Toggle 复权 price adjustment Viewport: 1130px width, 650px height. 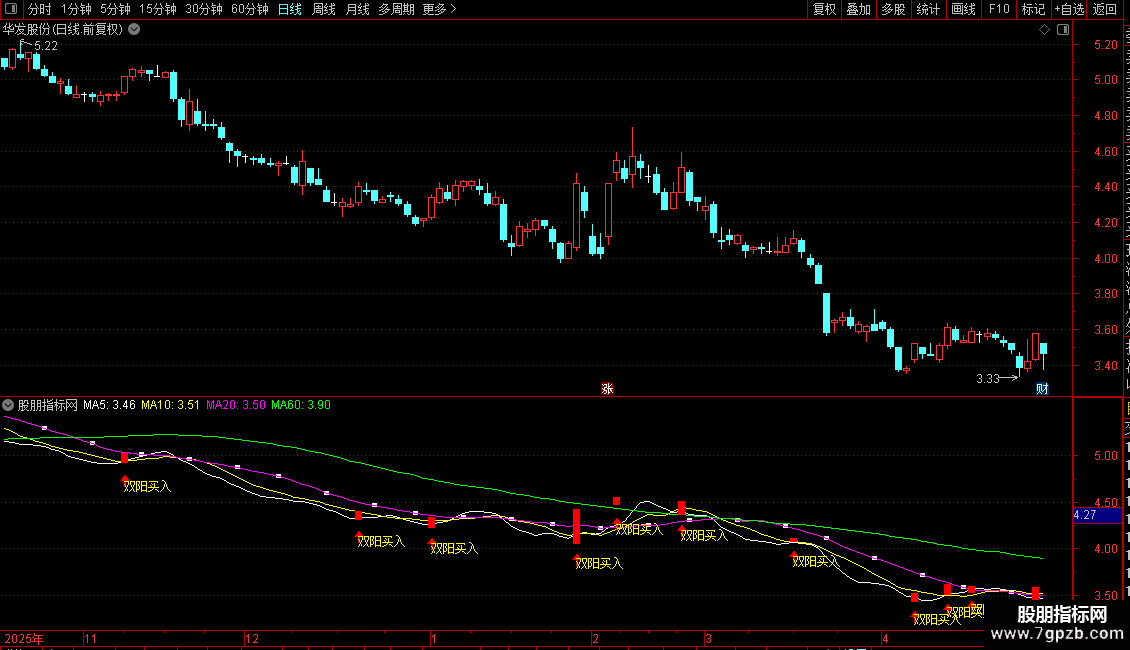pos(824,9)
